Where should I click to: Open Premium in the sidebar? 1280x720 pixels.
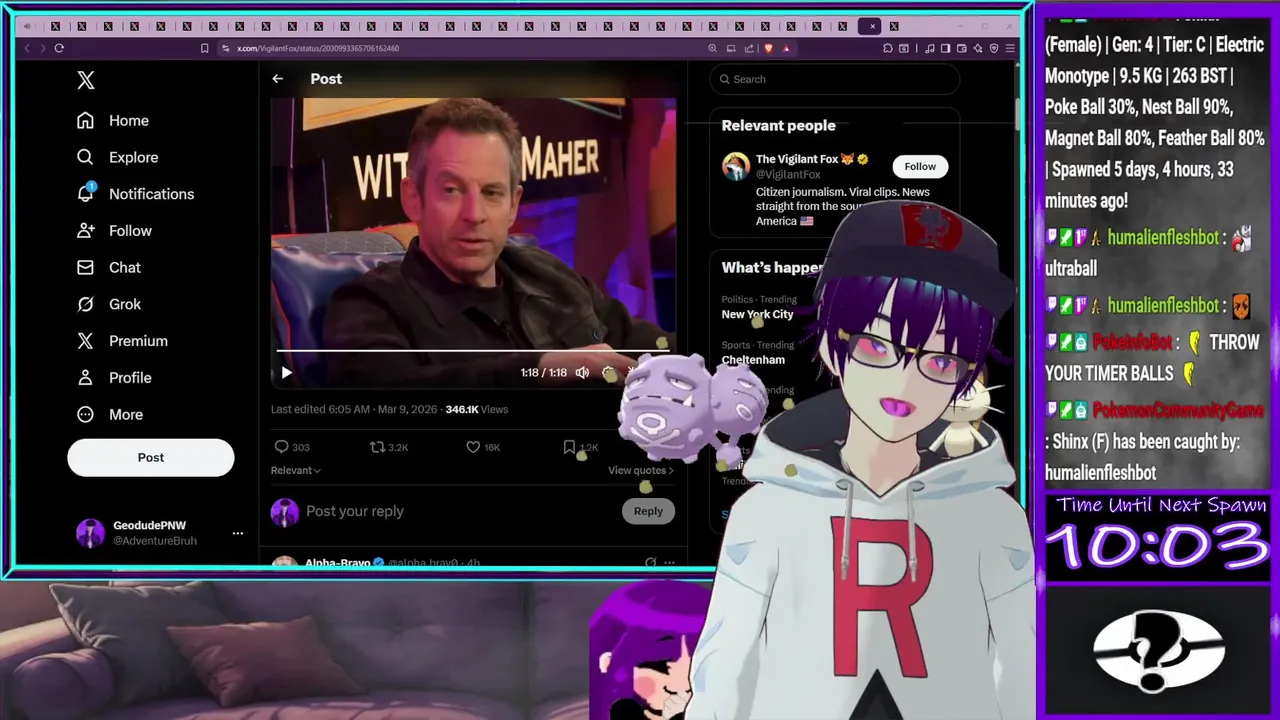(122, 341)
